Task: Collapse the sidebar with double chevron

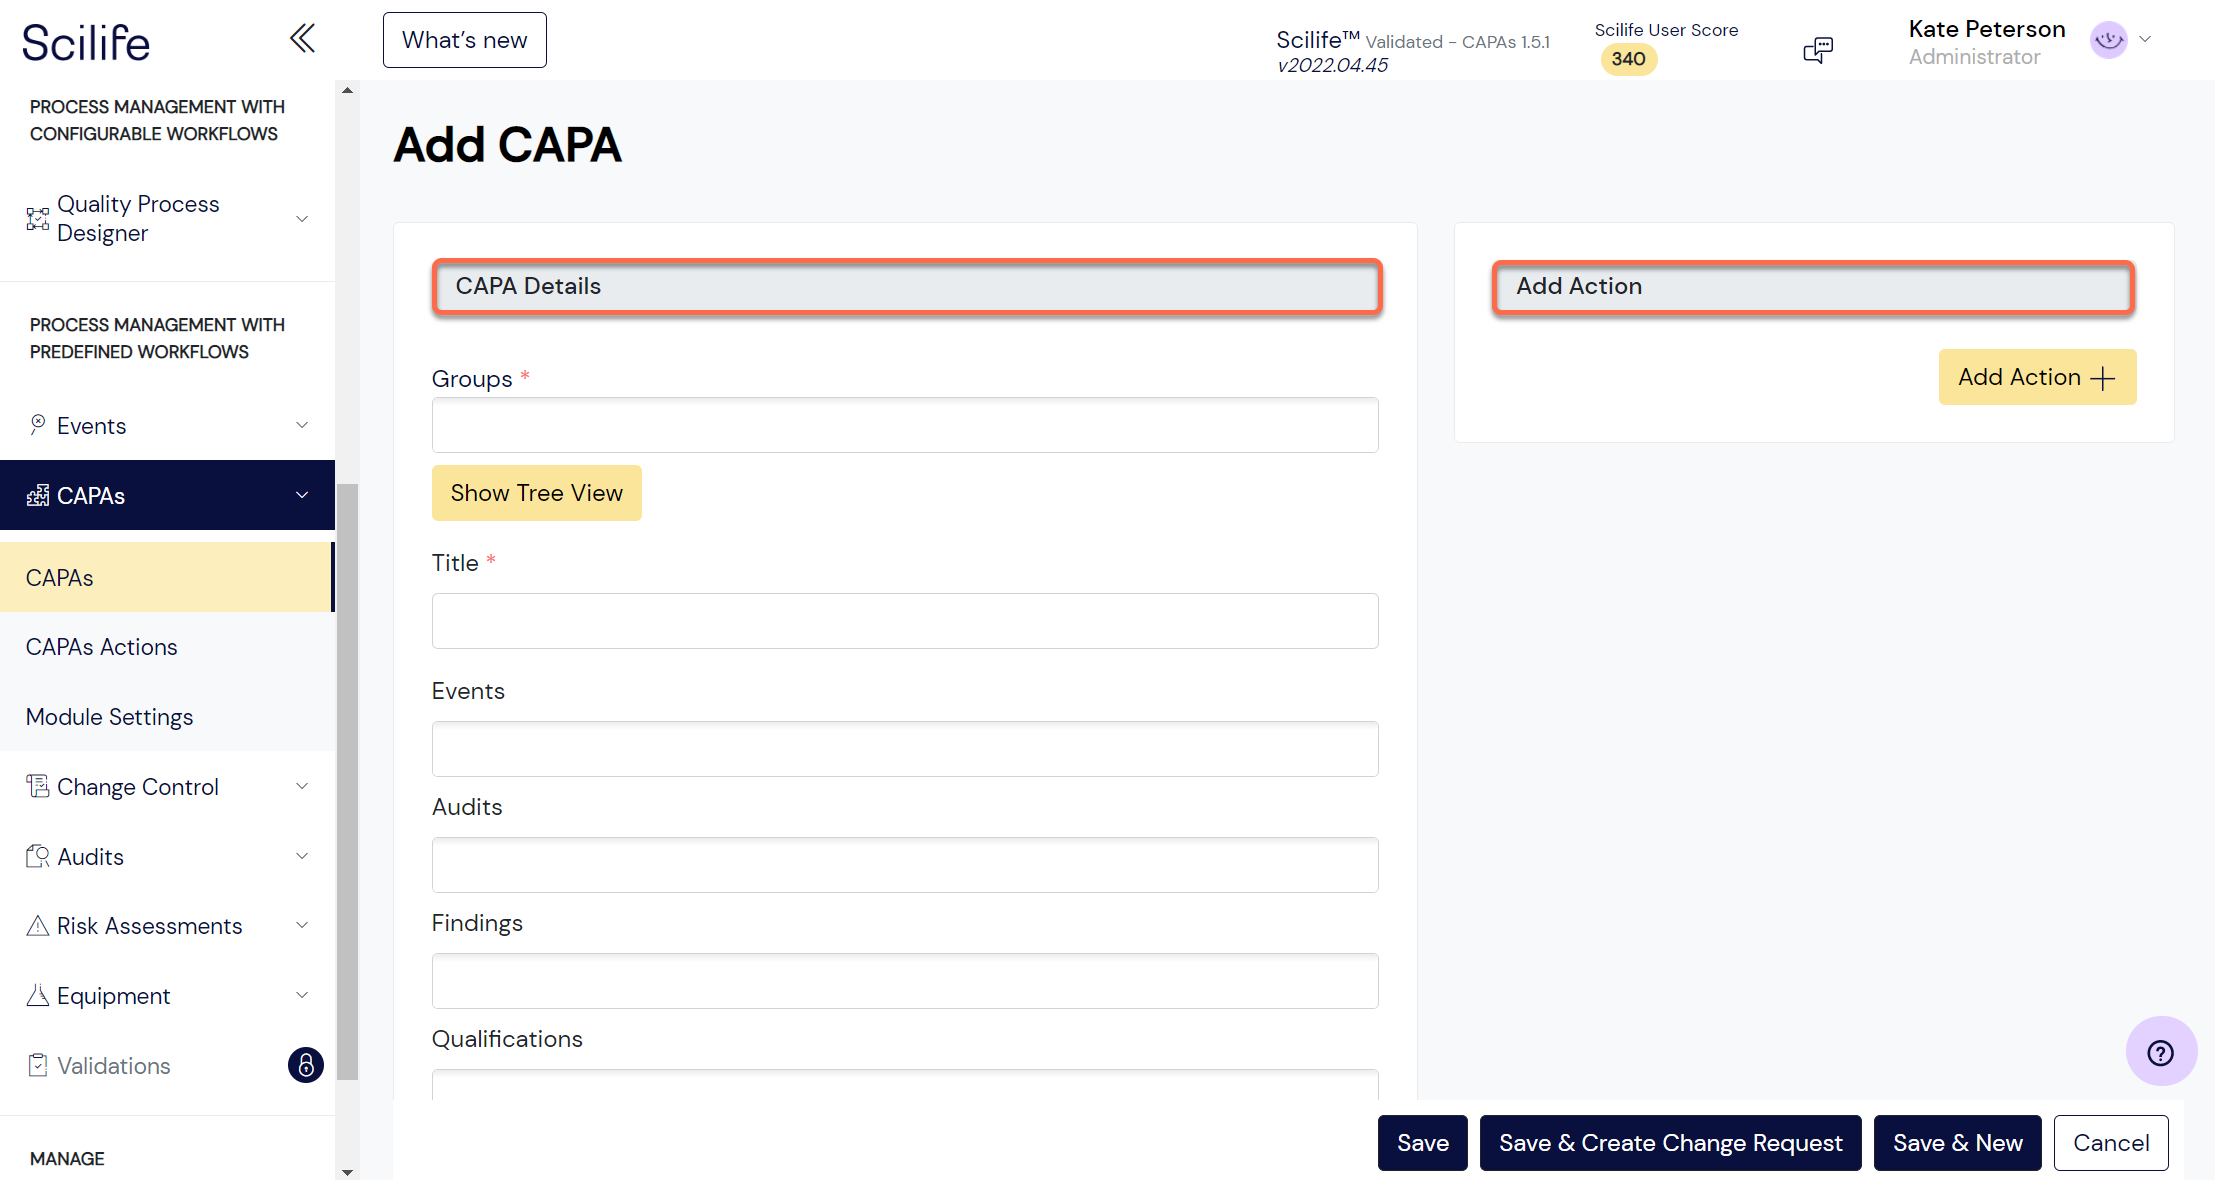Action: click(303, 38)
